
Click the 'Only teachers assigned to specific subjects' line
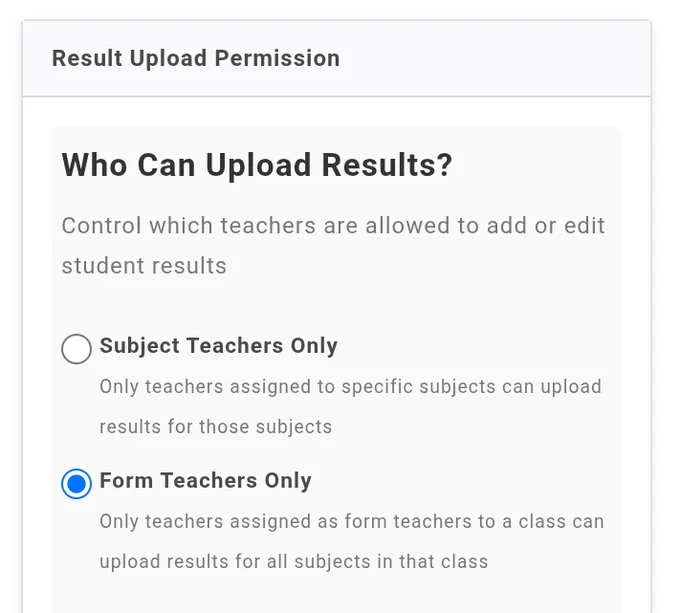pyautogui.click(x=350, y=387)
